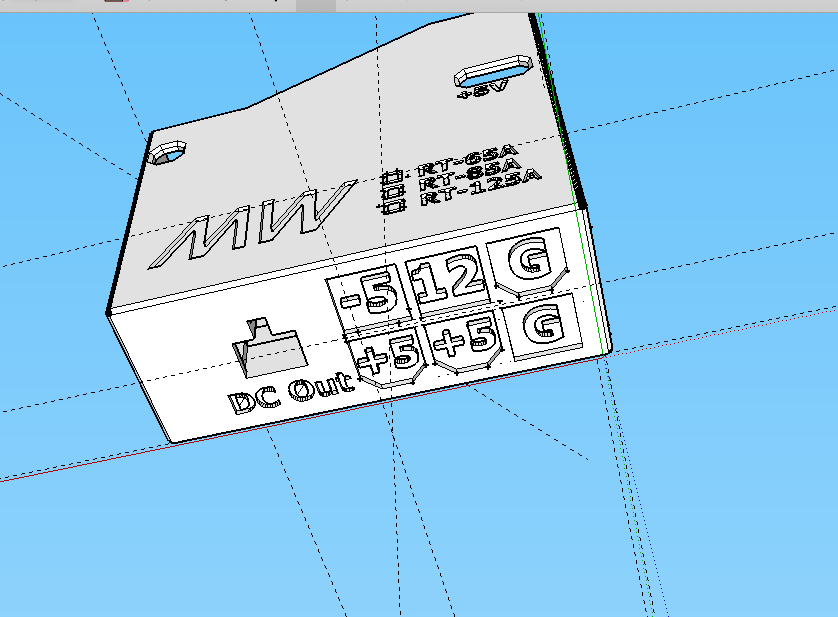Select the recessed connector shape above DC Out

270,348
